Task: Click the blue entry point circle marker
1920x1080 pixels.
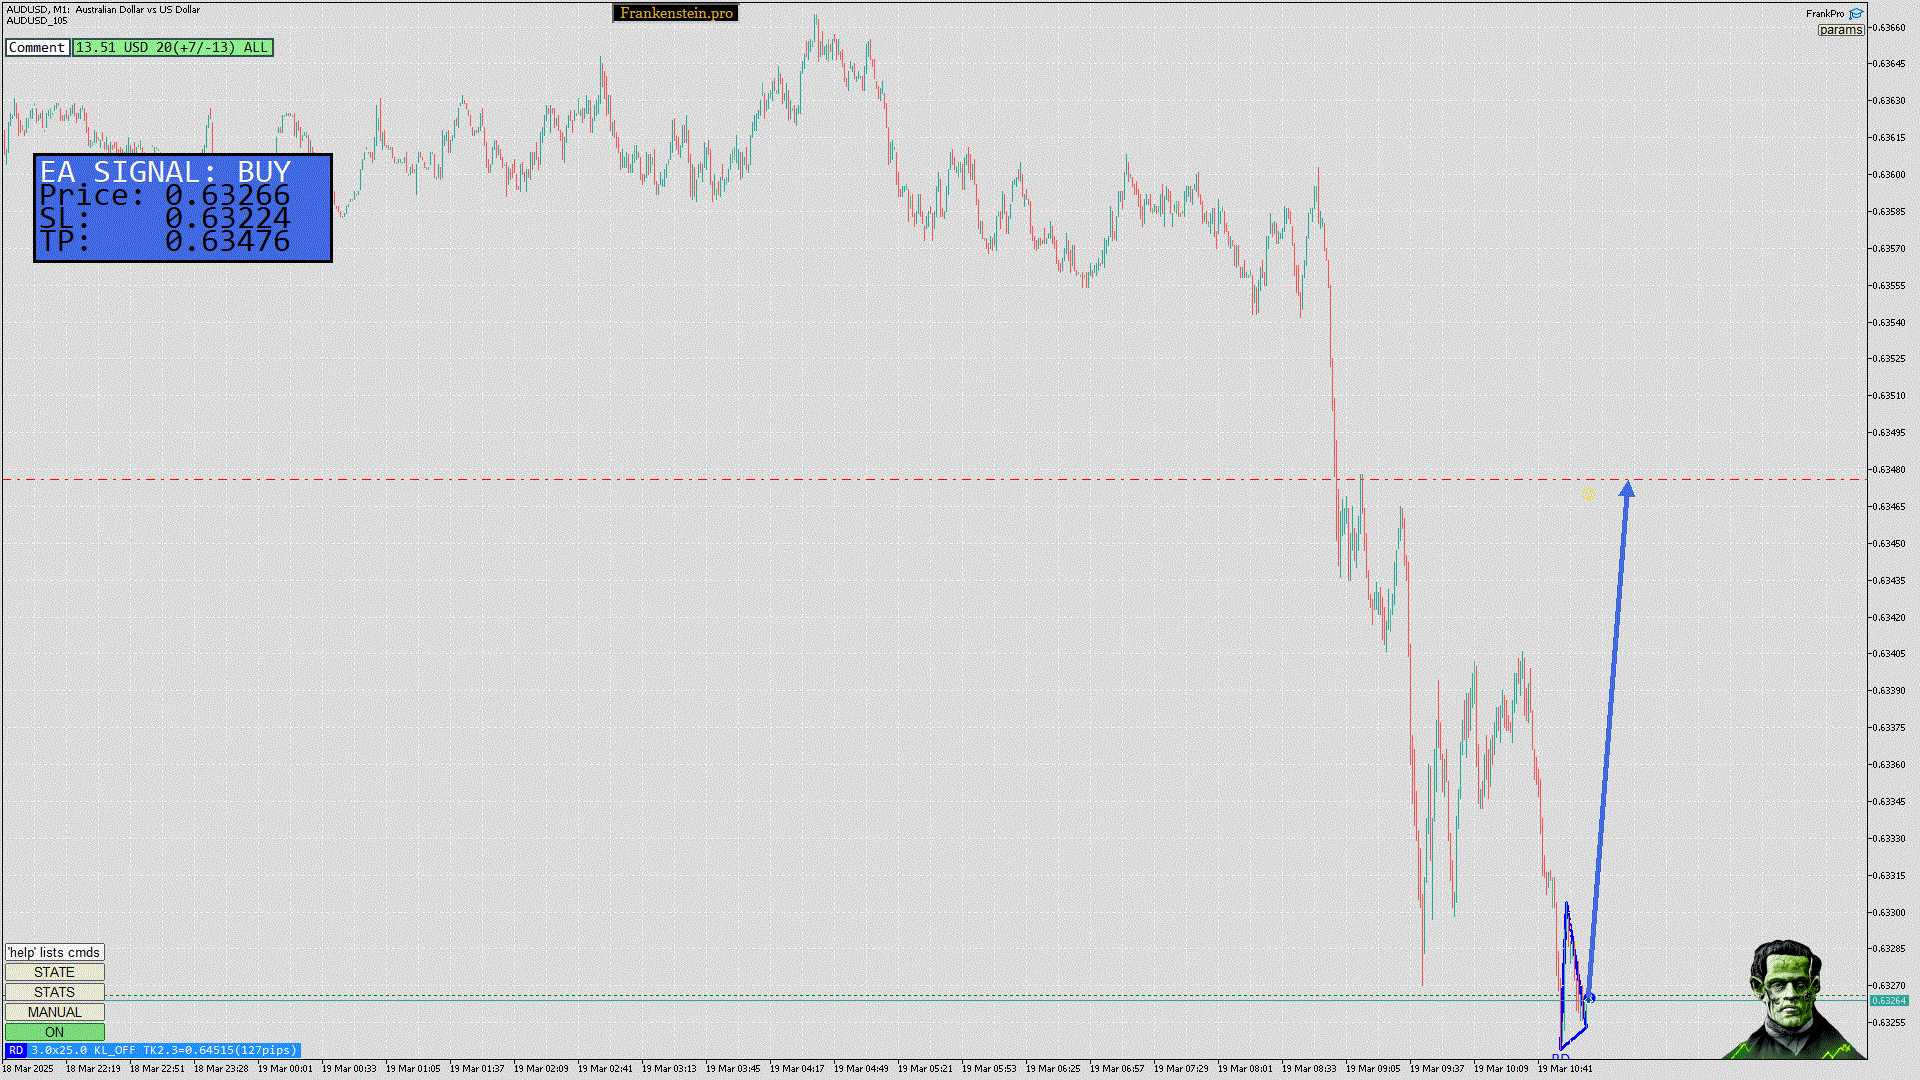Action: 1590,998
